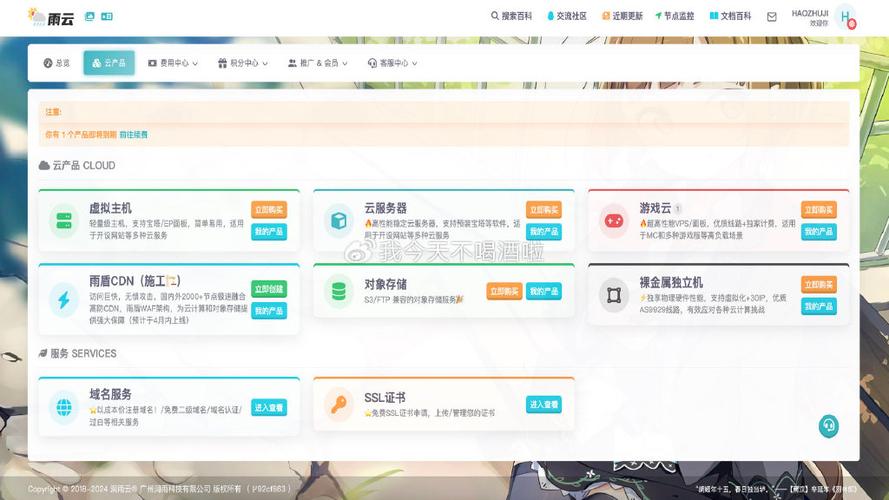The height and width of the screenshot is (500, 889).
Task: Open 节点监控 node monitoring link
Action: coord(675,16)
